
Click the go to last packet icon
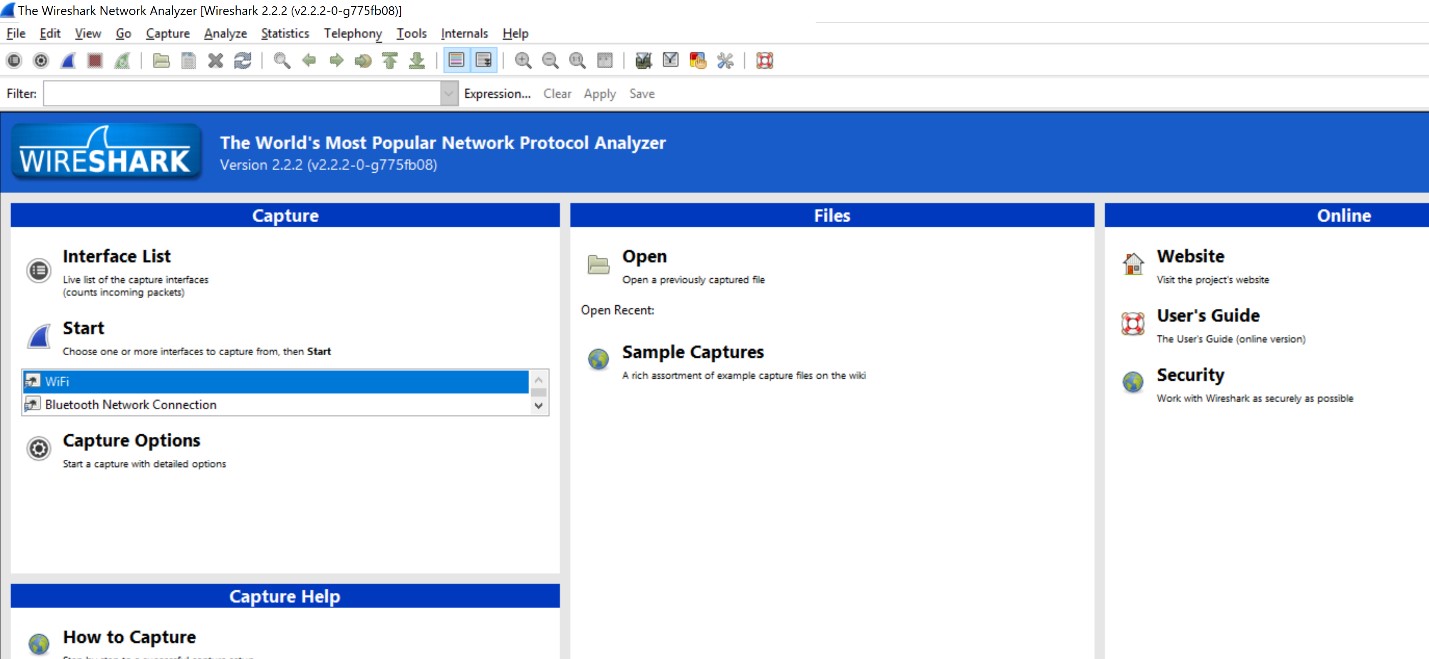point(417,61)
